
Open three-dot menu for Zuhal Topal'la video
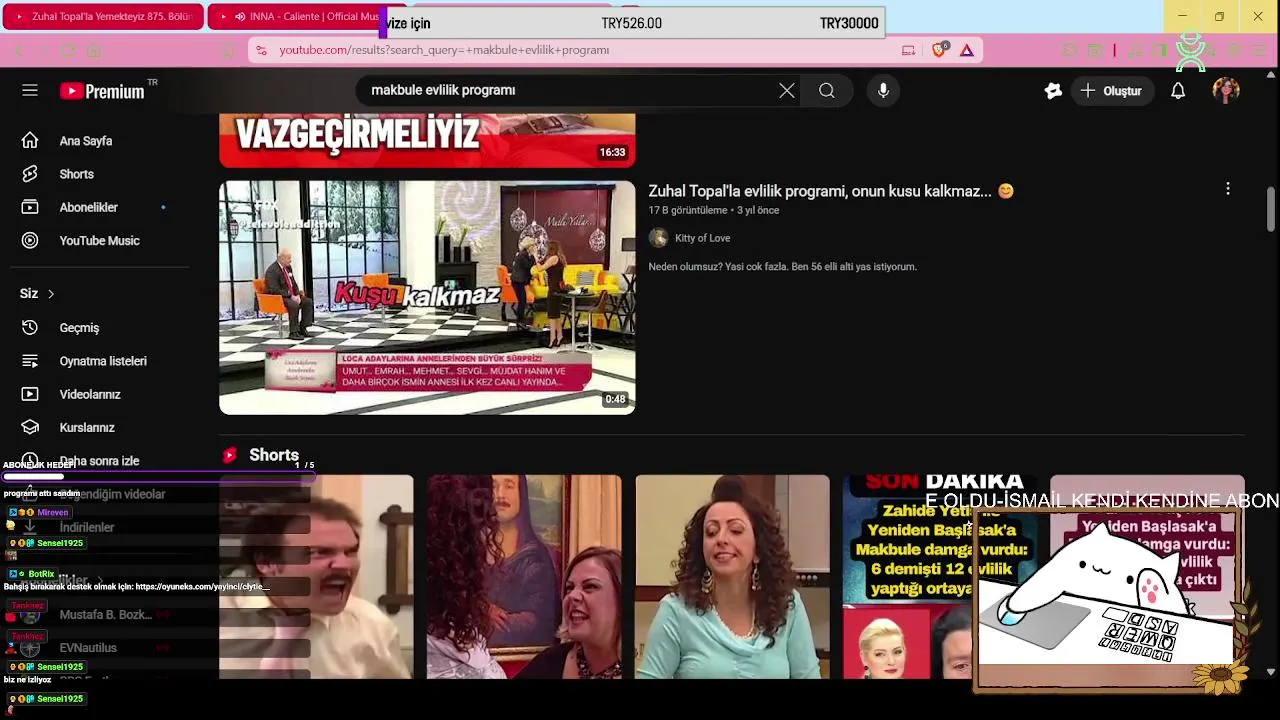point(1228,189)
